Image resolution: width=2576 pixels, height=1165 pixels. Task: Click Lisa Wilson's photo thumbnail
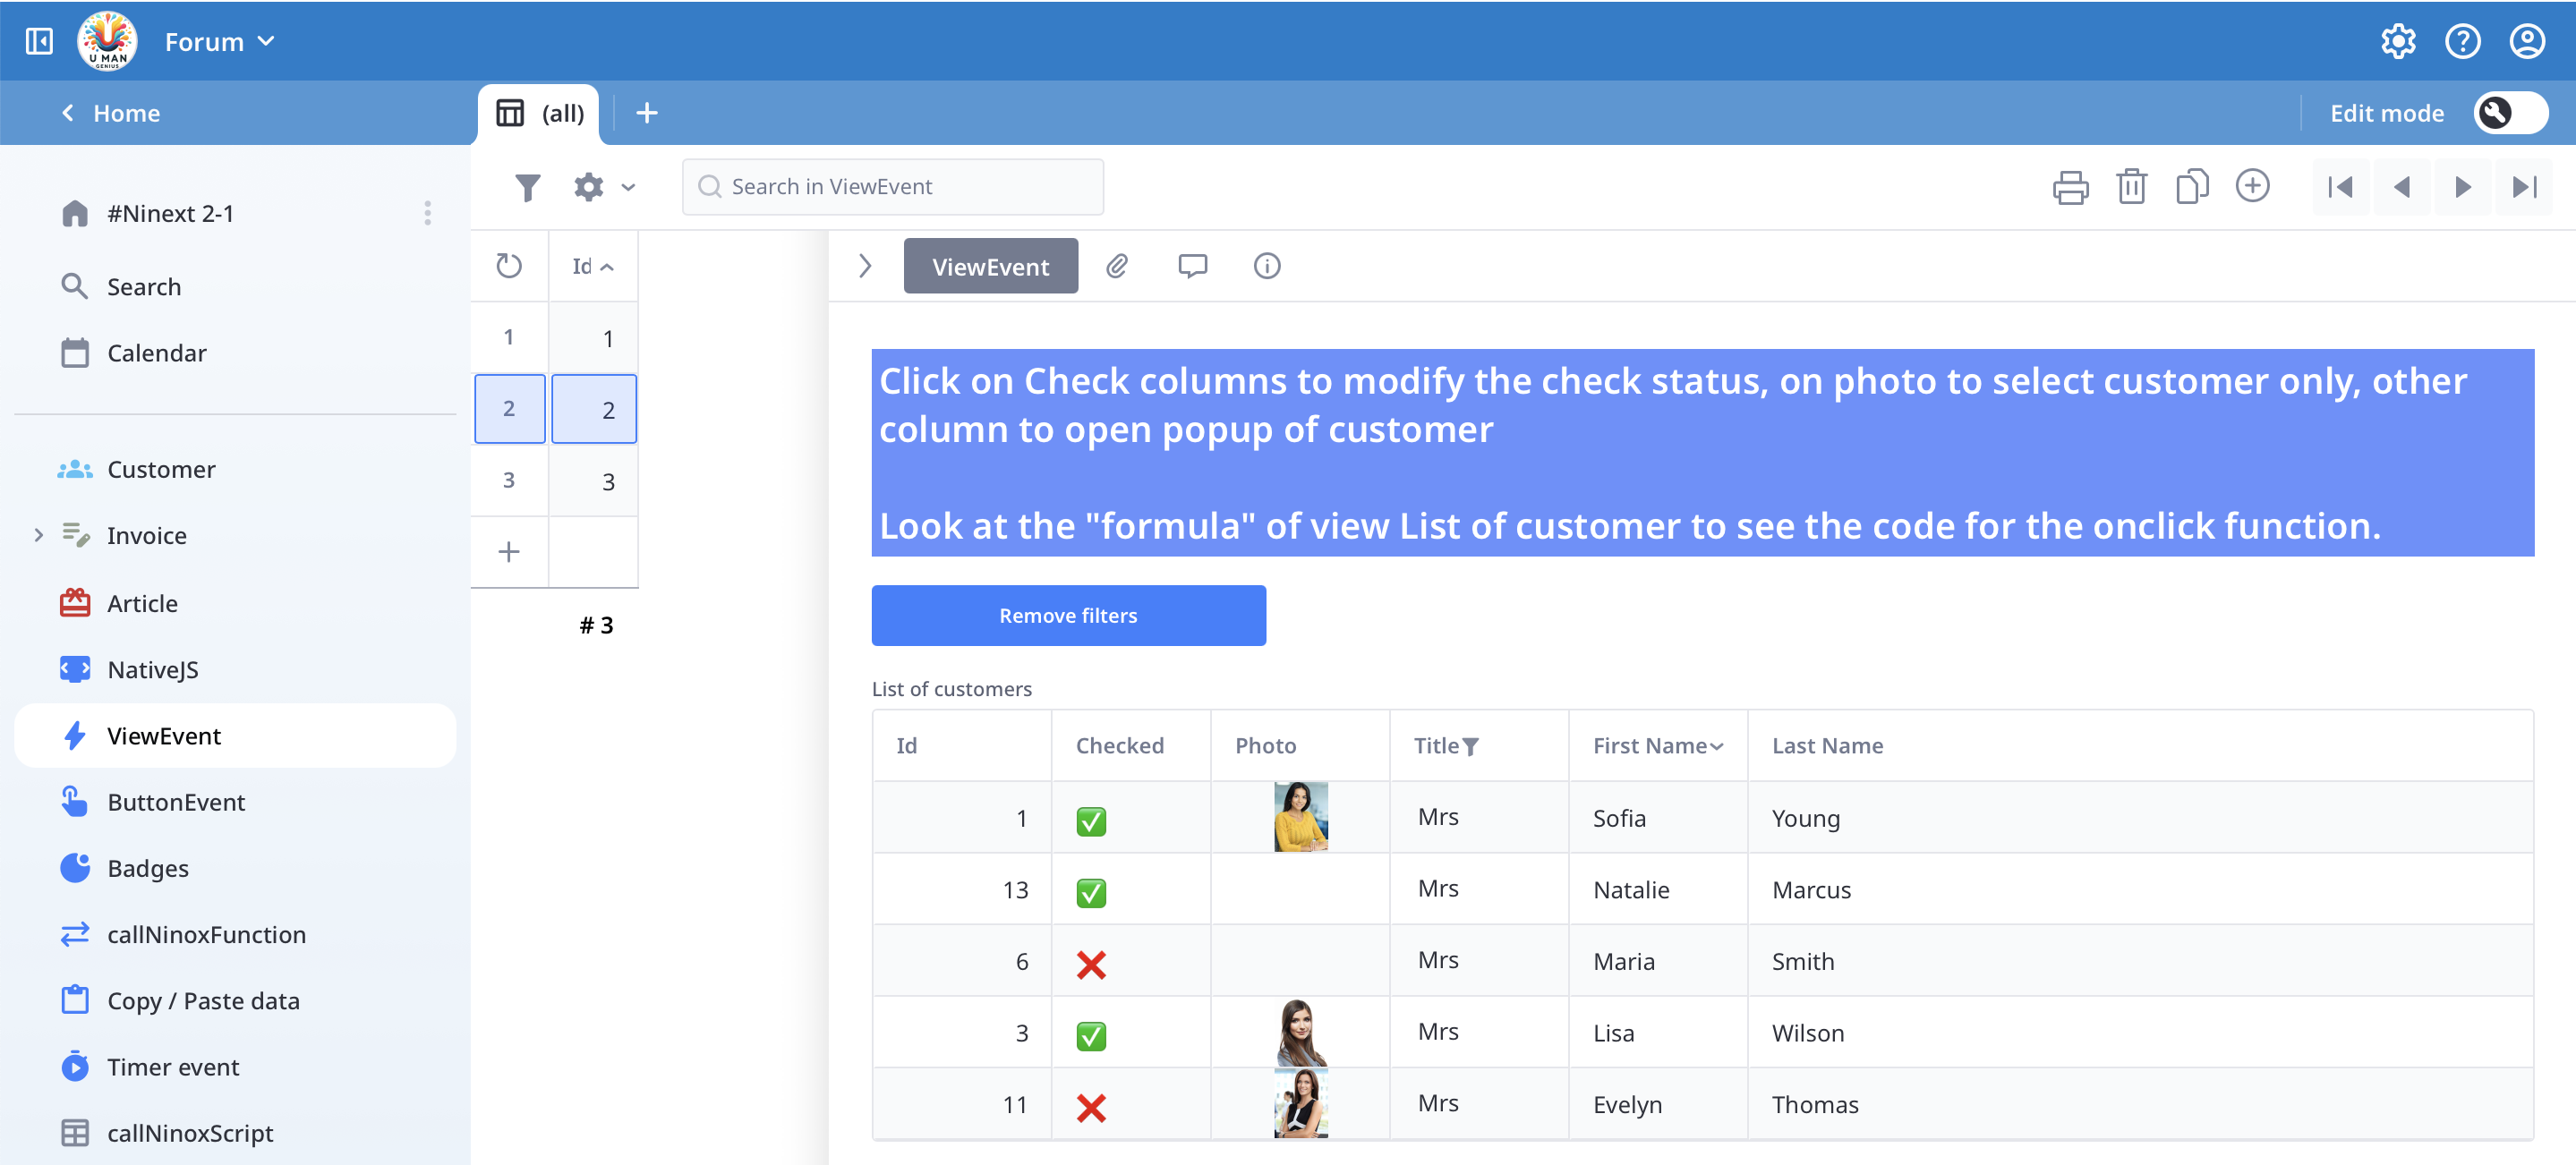point(1300,1033)
